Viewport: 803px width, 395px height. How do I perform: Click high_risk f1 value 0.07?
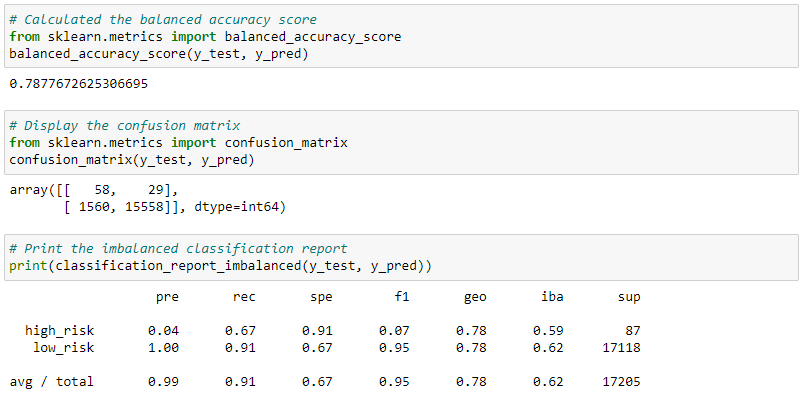394,331
